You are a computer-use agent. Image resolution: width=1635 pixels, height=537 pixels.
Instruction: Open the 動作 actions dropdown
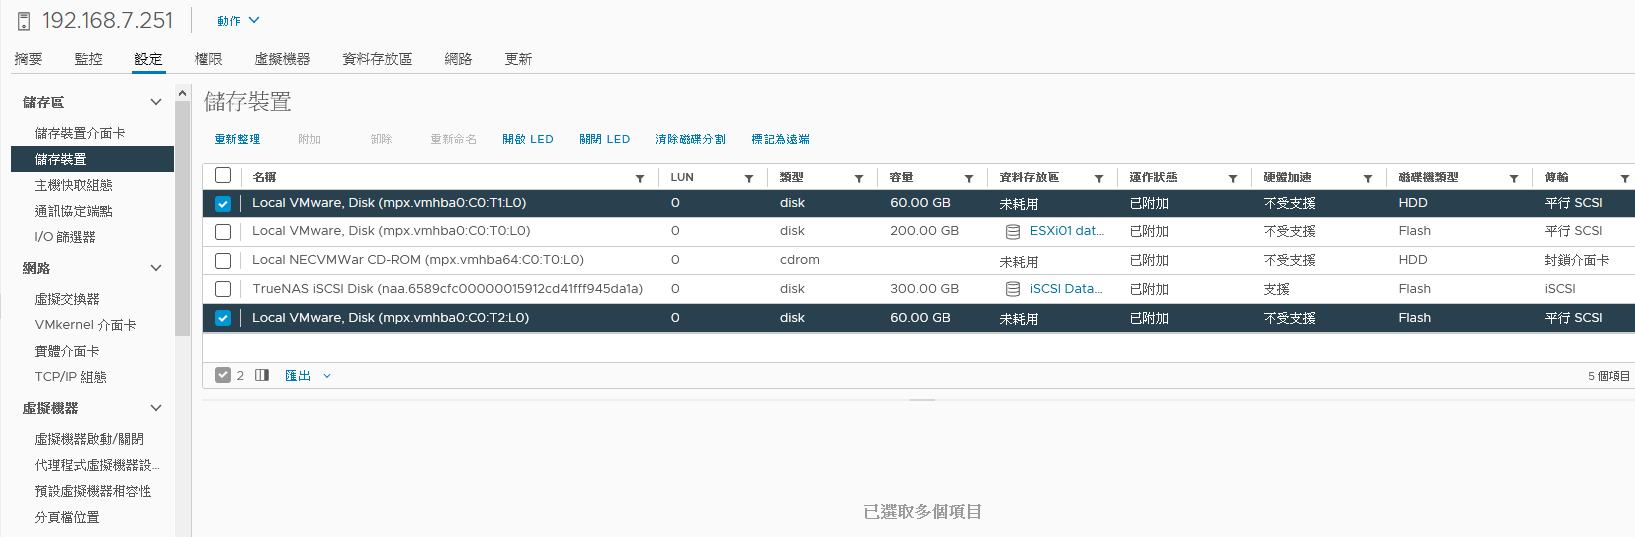(x=238, y=21)
